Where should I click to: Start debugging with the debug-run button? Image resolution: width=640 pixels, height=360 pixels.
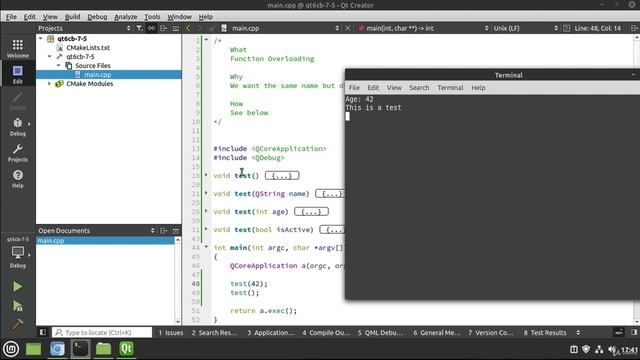click(18, 306)
